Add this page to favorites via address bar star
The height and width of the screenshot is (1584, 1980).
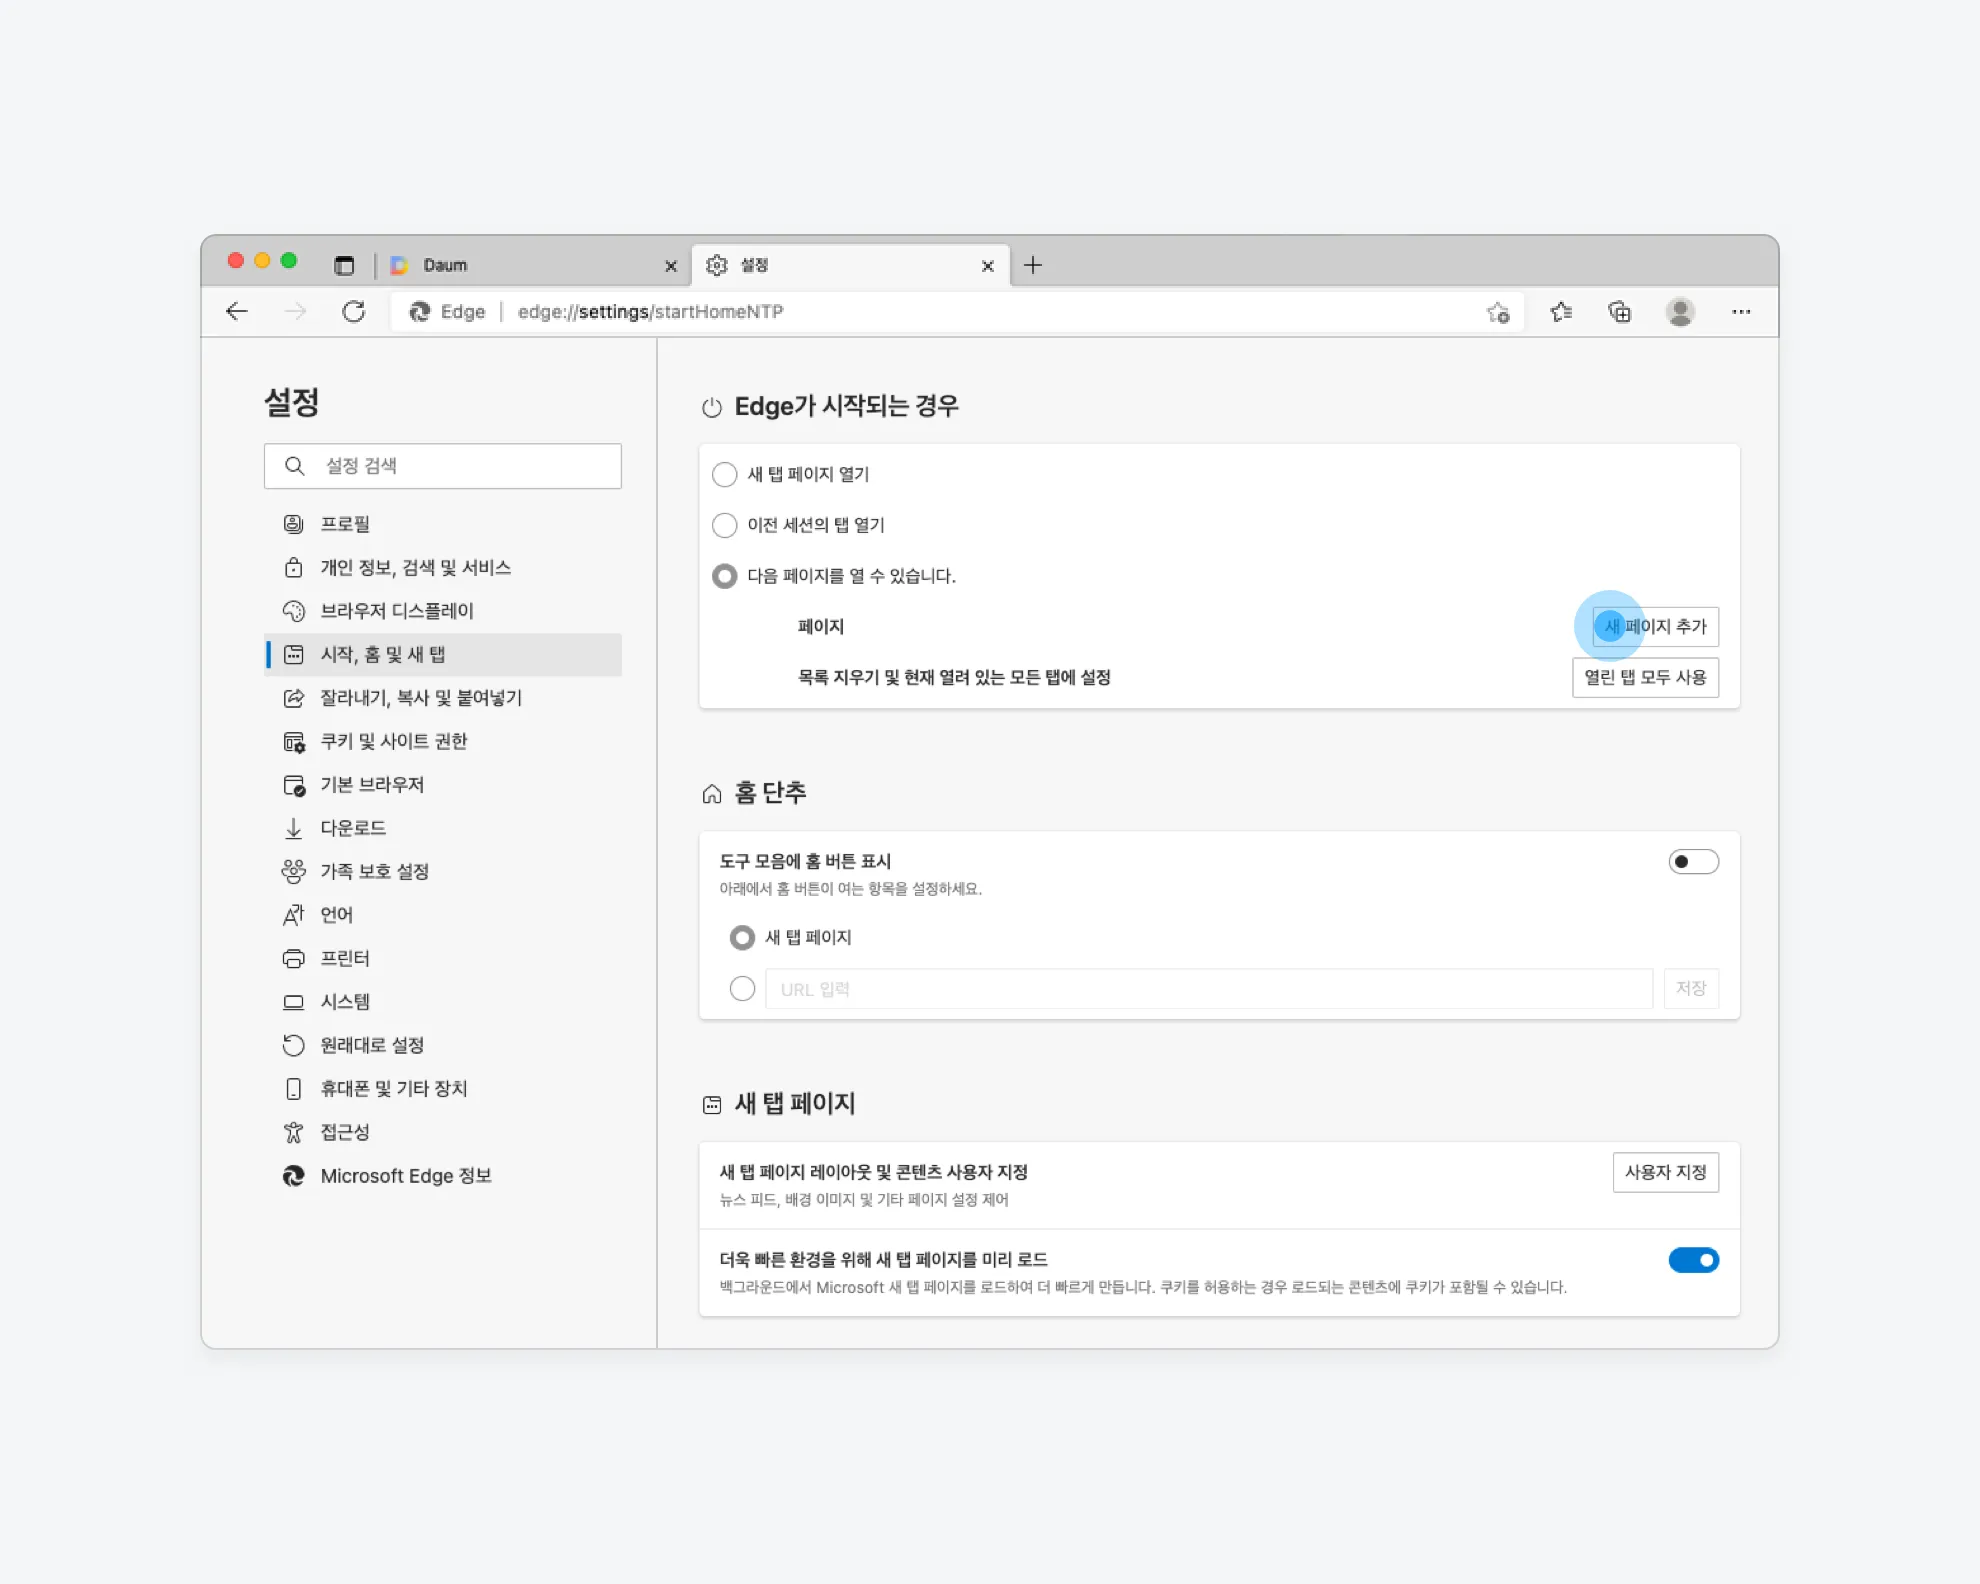coord(1498,312)
